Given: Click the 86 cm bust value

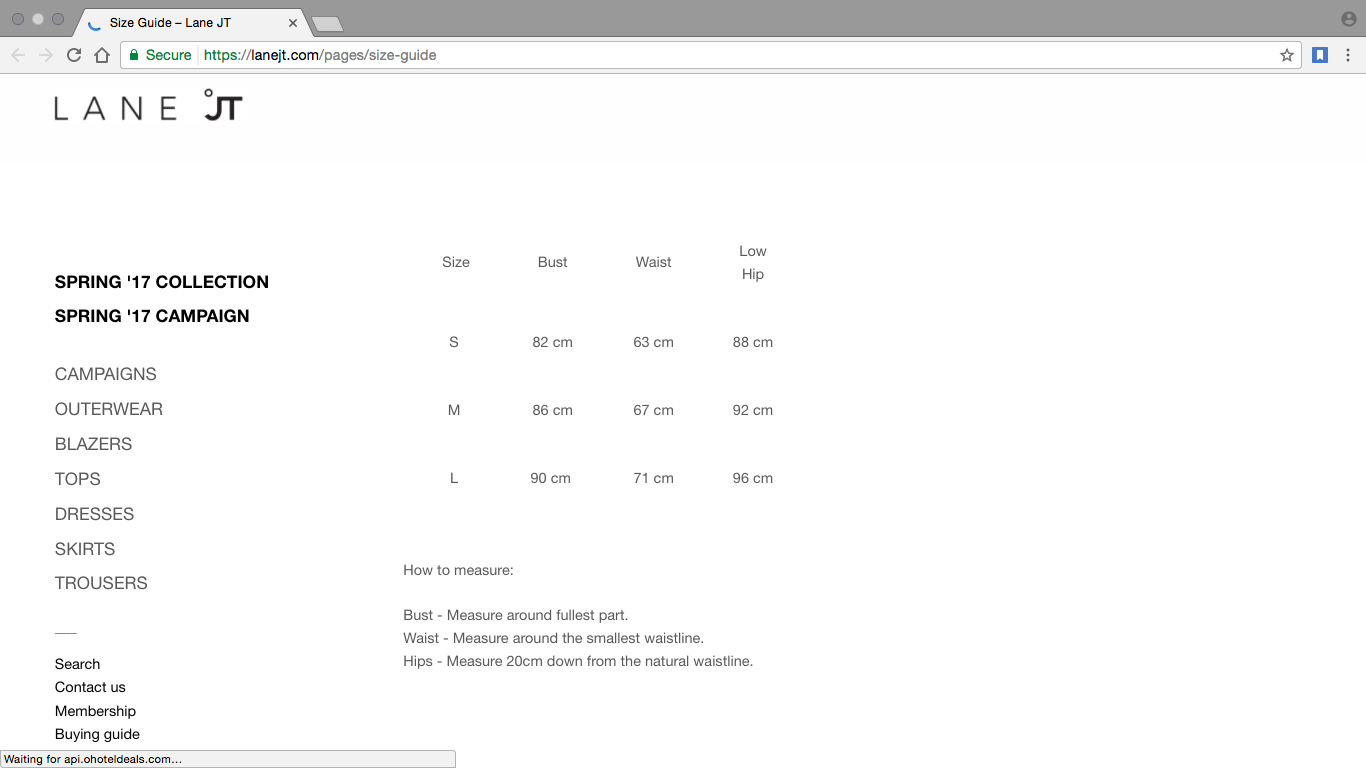Looking at the screenshot, I should point(553,410).
